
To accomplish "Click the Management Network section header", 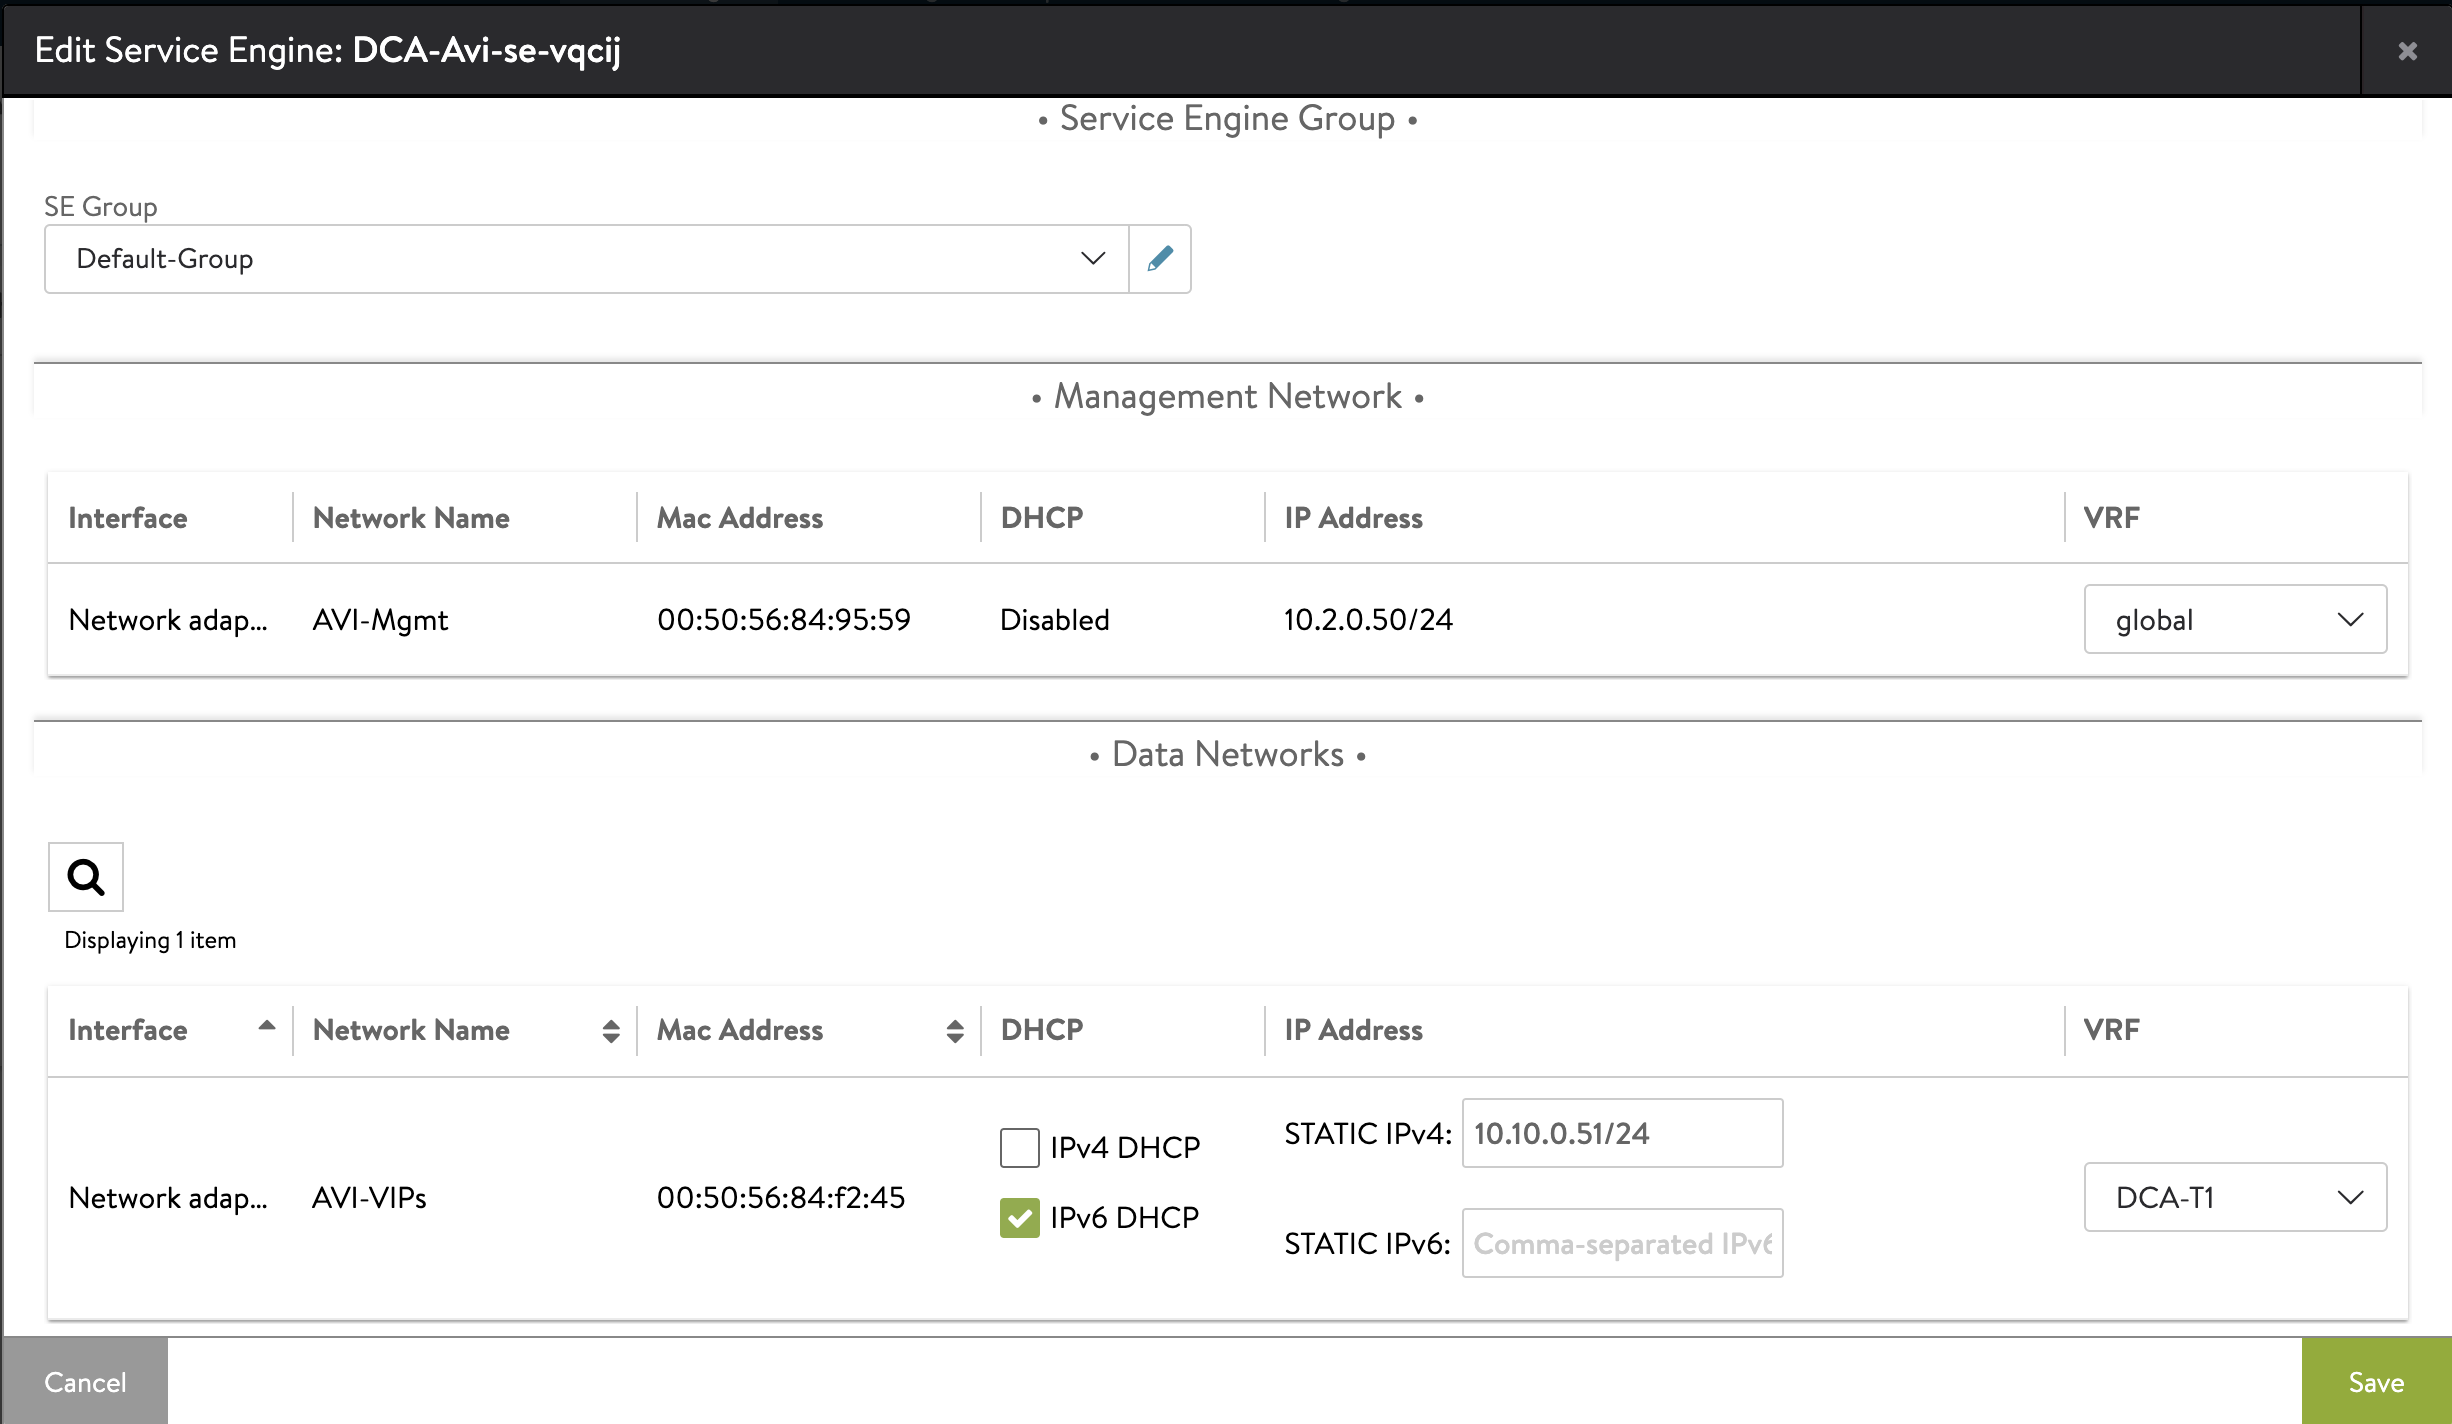I will [x=1226, y=395].
